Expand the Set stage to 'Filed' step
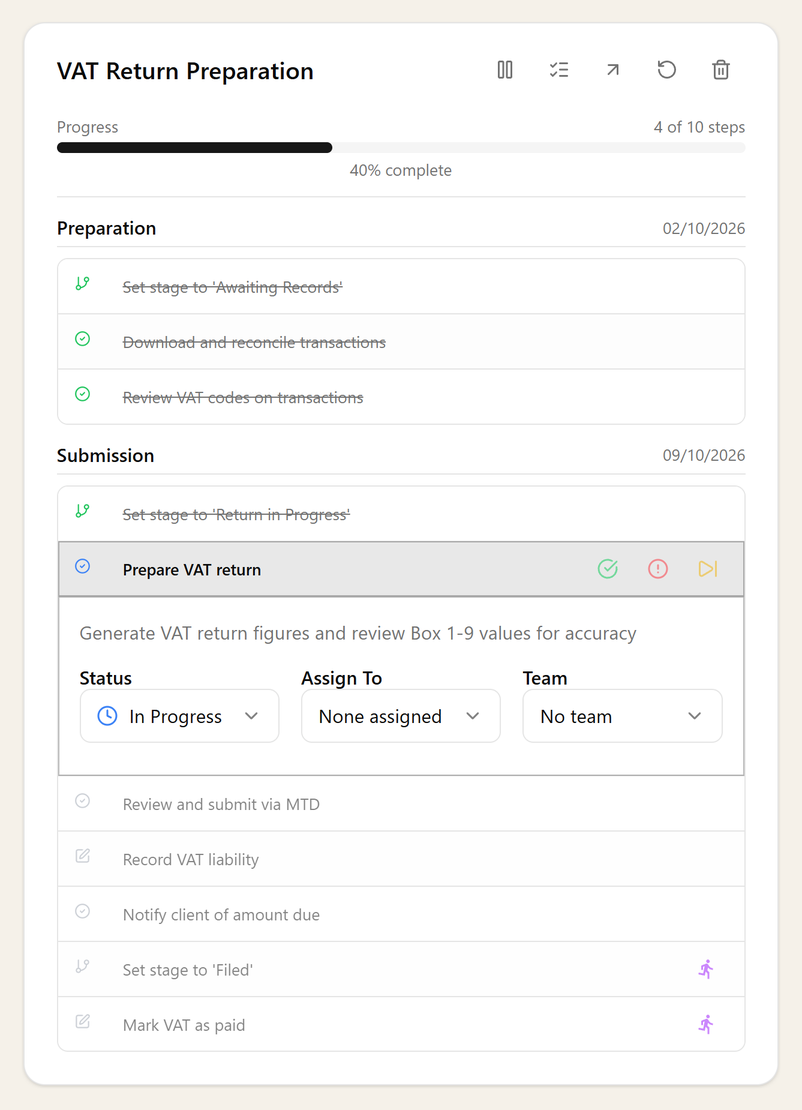 tap(401, 969)
